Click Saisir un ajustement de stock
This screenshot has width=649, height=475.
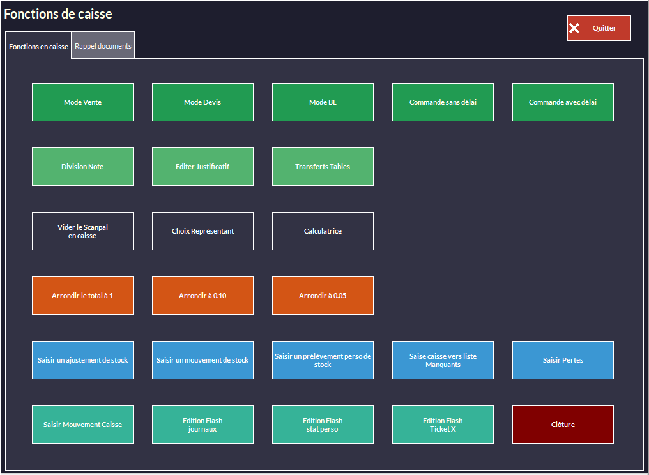[82, 360]
